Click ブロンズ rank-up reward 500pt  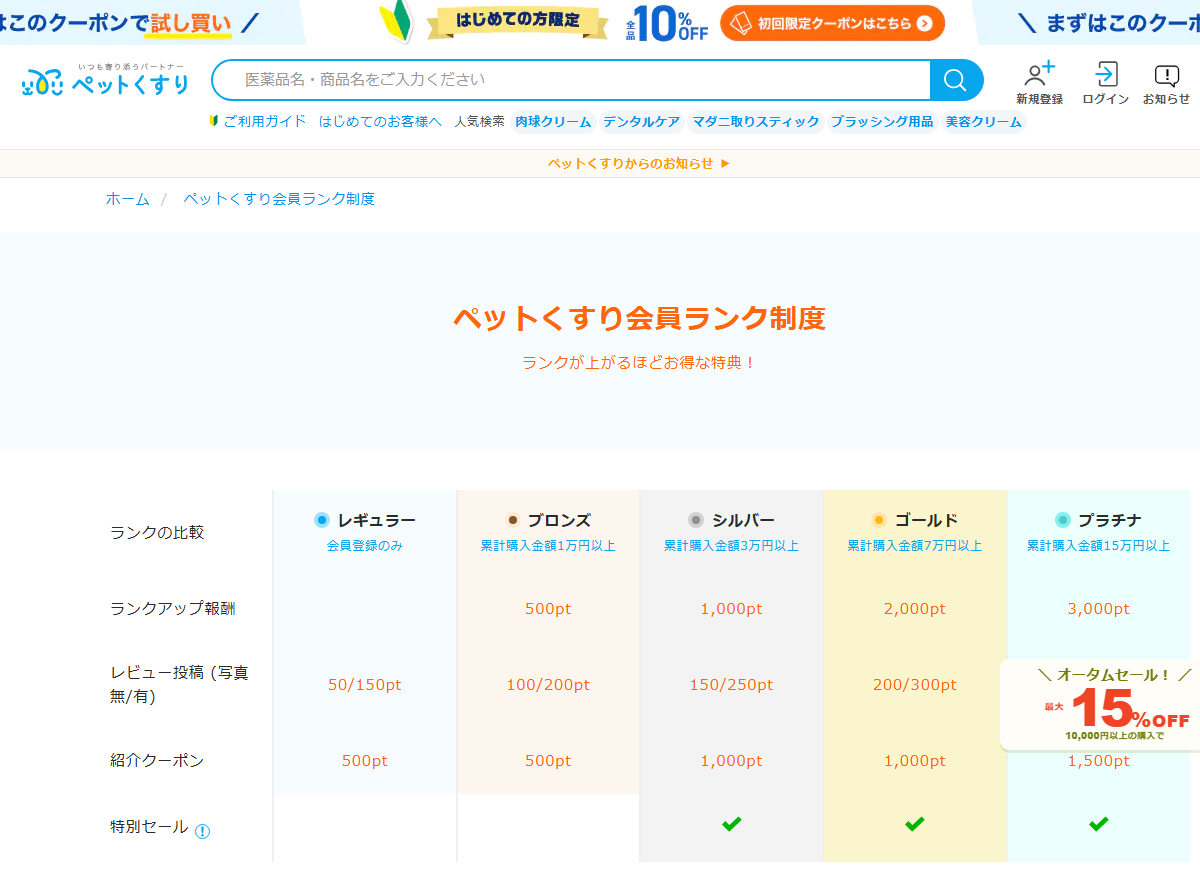(x=548, y=608)
